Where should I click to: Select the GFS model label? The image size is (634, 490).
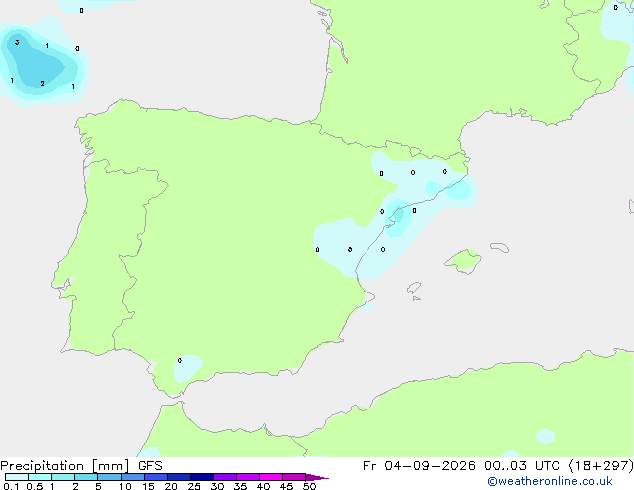click(150, 466)
